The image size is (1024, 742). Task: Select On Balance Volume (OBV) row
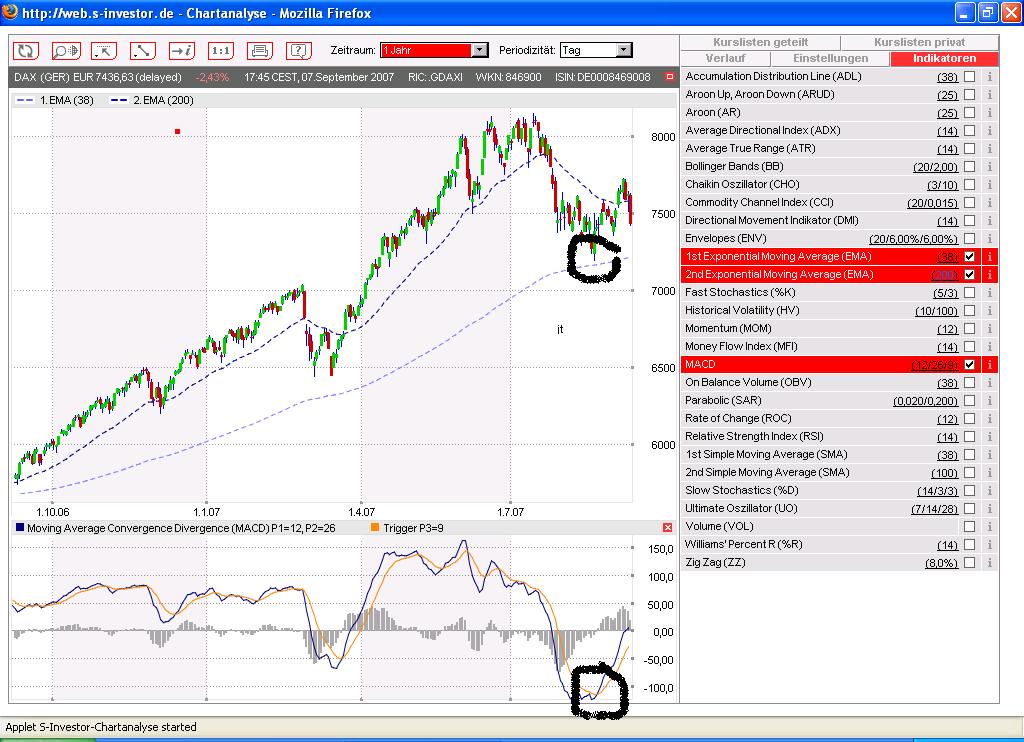[x=839, y=383]
